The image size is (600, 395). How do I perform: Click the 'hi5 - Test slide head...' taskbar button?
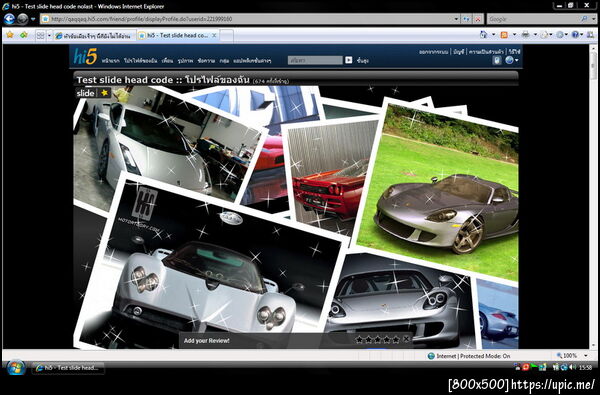coord(68,368)
